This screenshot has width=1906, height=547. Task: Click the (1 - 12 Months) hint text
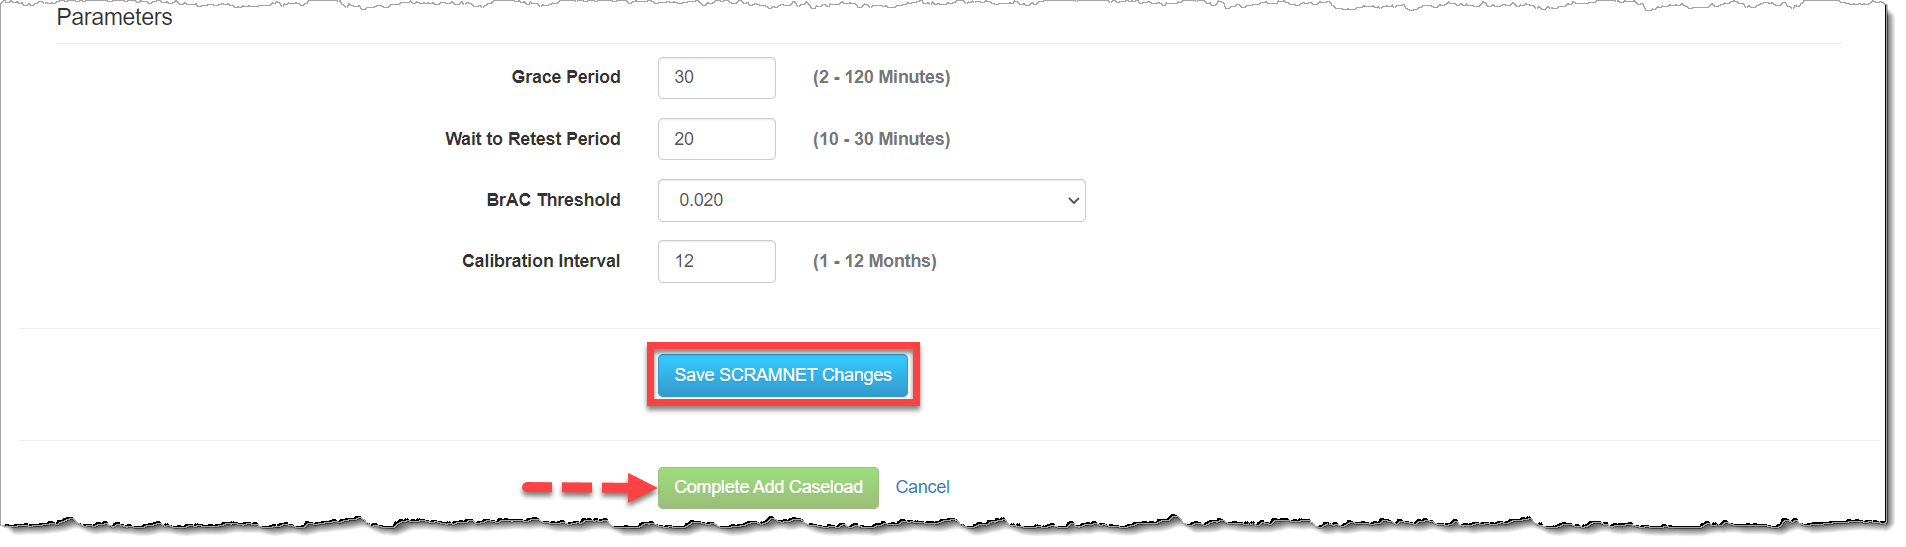(874, 261)
